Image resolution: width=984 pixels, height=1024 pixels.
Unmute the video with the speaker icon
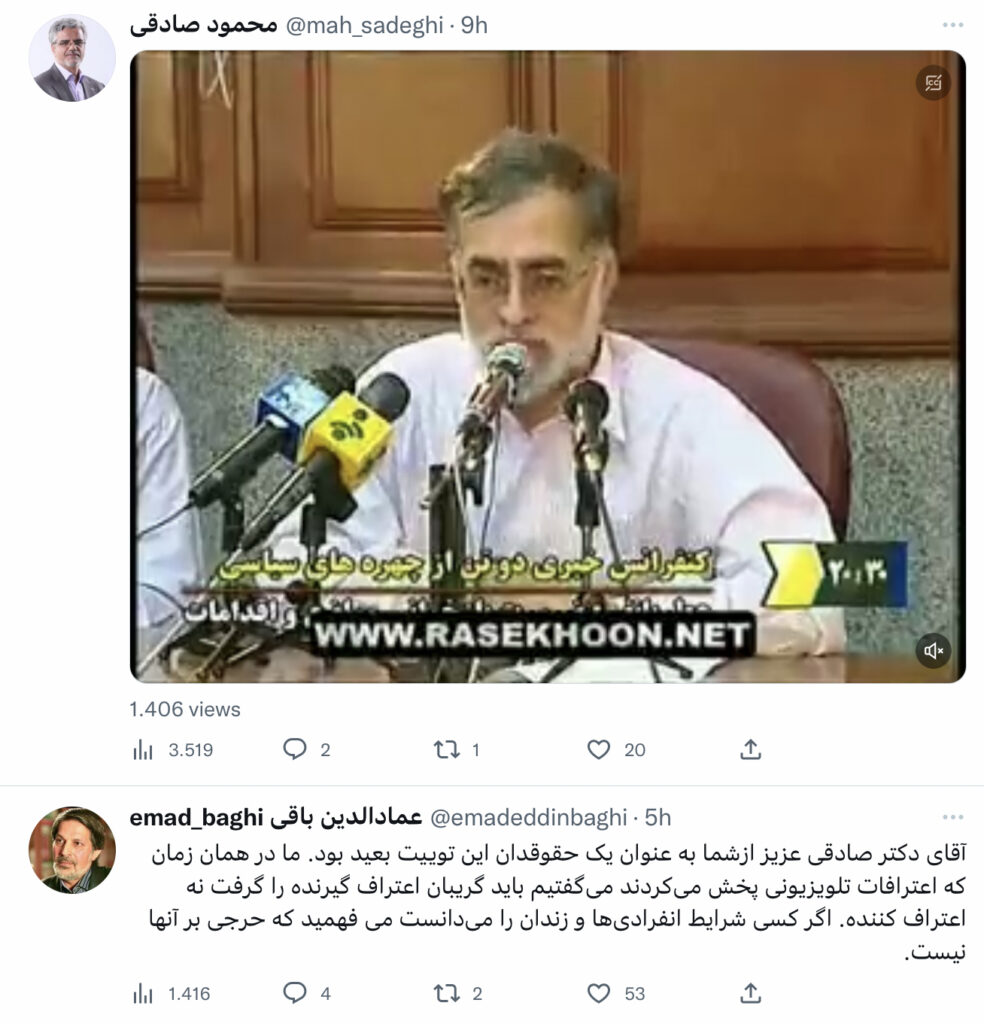pos(933,650)
